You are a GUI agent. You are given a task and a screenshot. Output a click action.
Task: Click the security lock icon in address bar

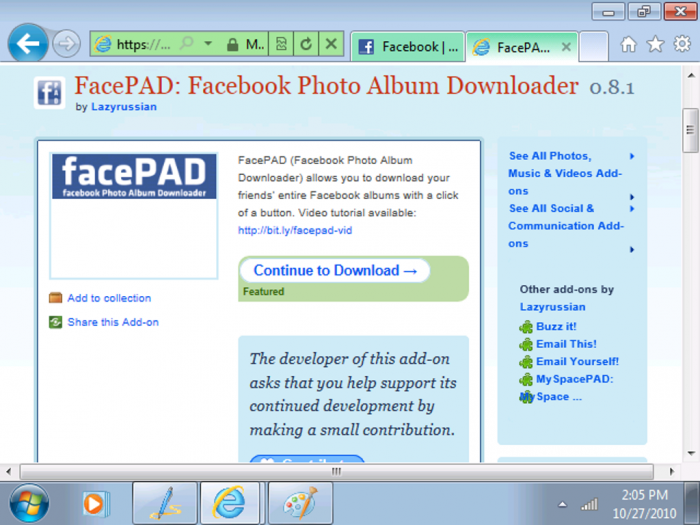tap(232, 44)
